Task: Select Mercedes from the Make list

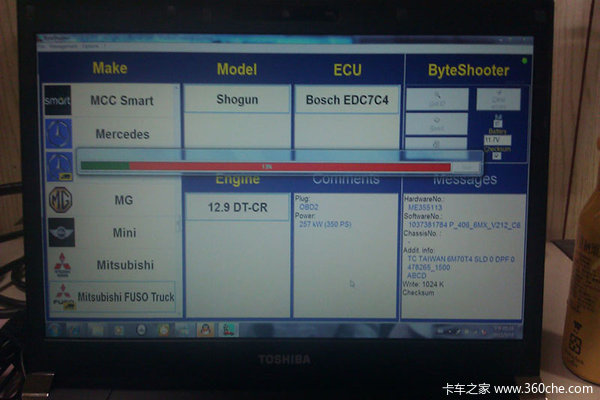Action: pos(122,134)
